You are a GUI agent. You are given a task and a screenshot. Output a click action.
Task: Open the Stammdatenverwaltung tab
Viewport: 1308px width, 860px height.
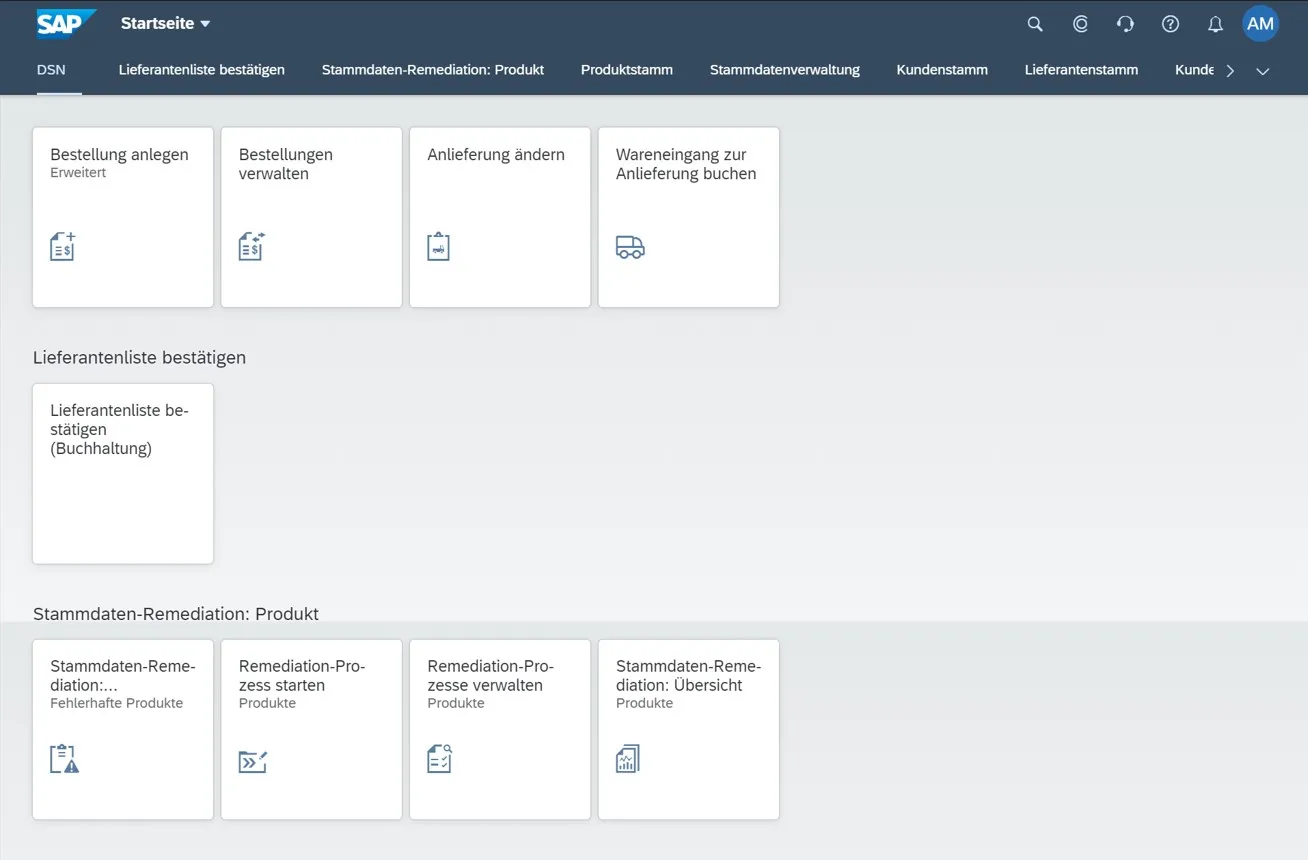pyautogui.click(x=785, y=70)
